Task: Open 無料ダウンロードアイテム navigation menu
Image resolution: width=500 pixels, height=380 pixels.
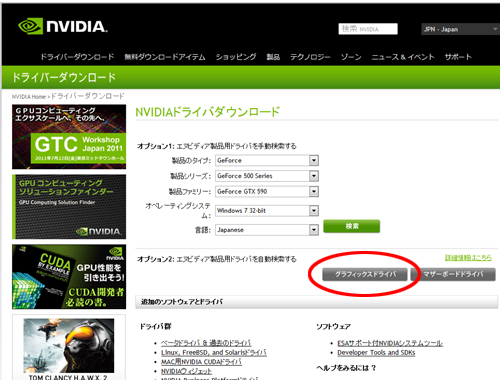Action: 165,57
